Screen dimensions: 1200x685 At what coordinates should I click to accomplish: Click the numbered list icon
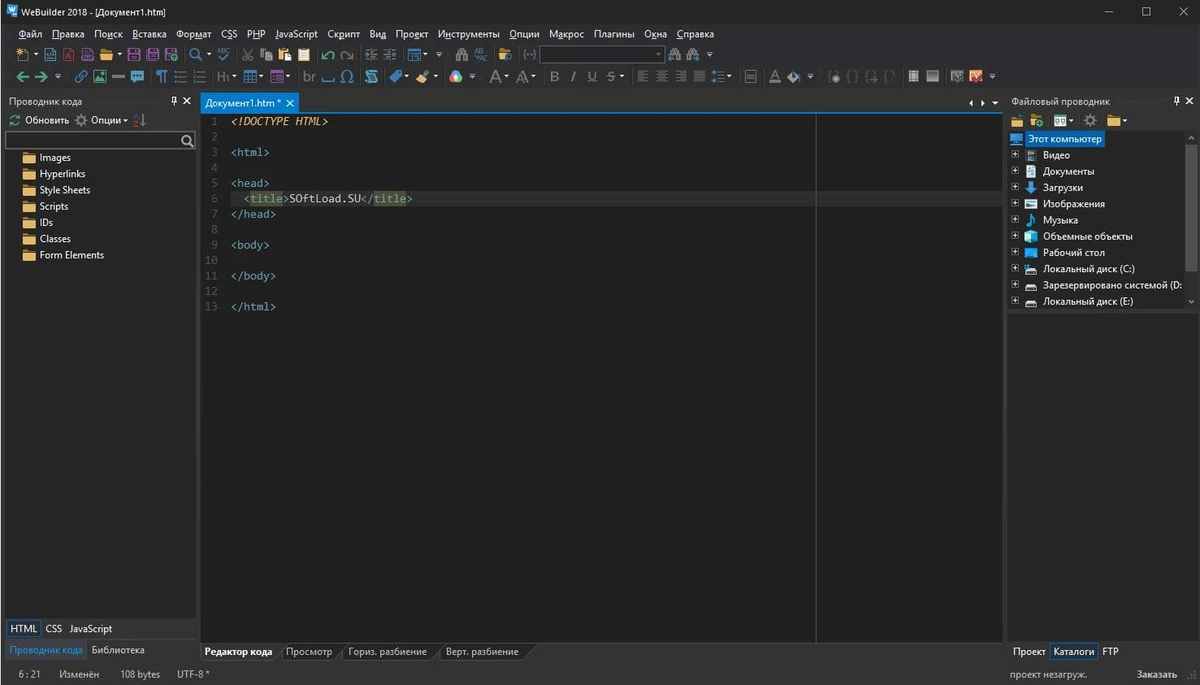[199, 76]
